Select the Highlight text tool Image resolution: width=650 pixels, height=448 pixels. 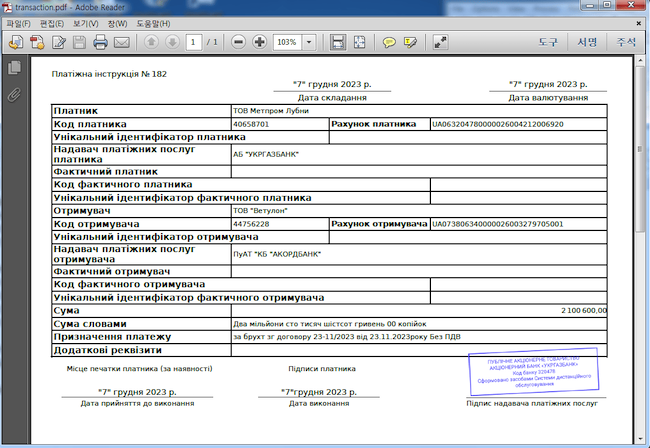[410, 42]
